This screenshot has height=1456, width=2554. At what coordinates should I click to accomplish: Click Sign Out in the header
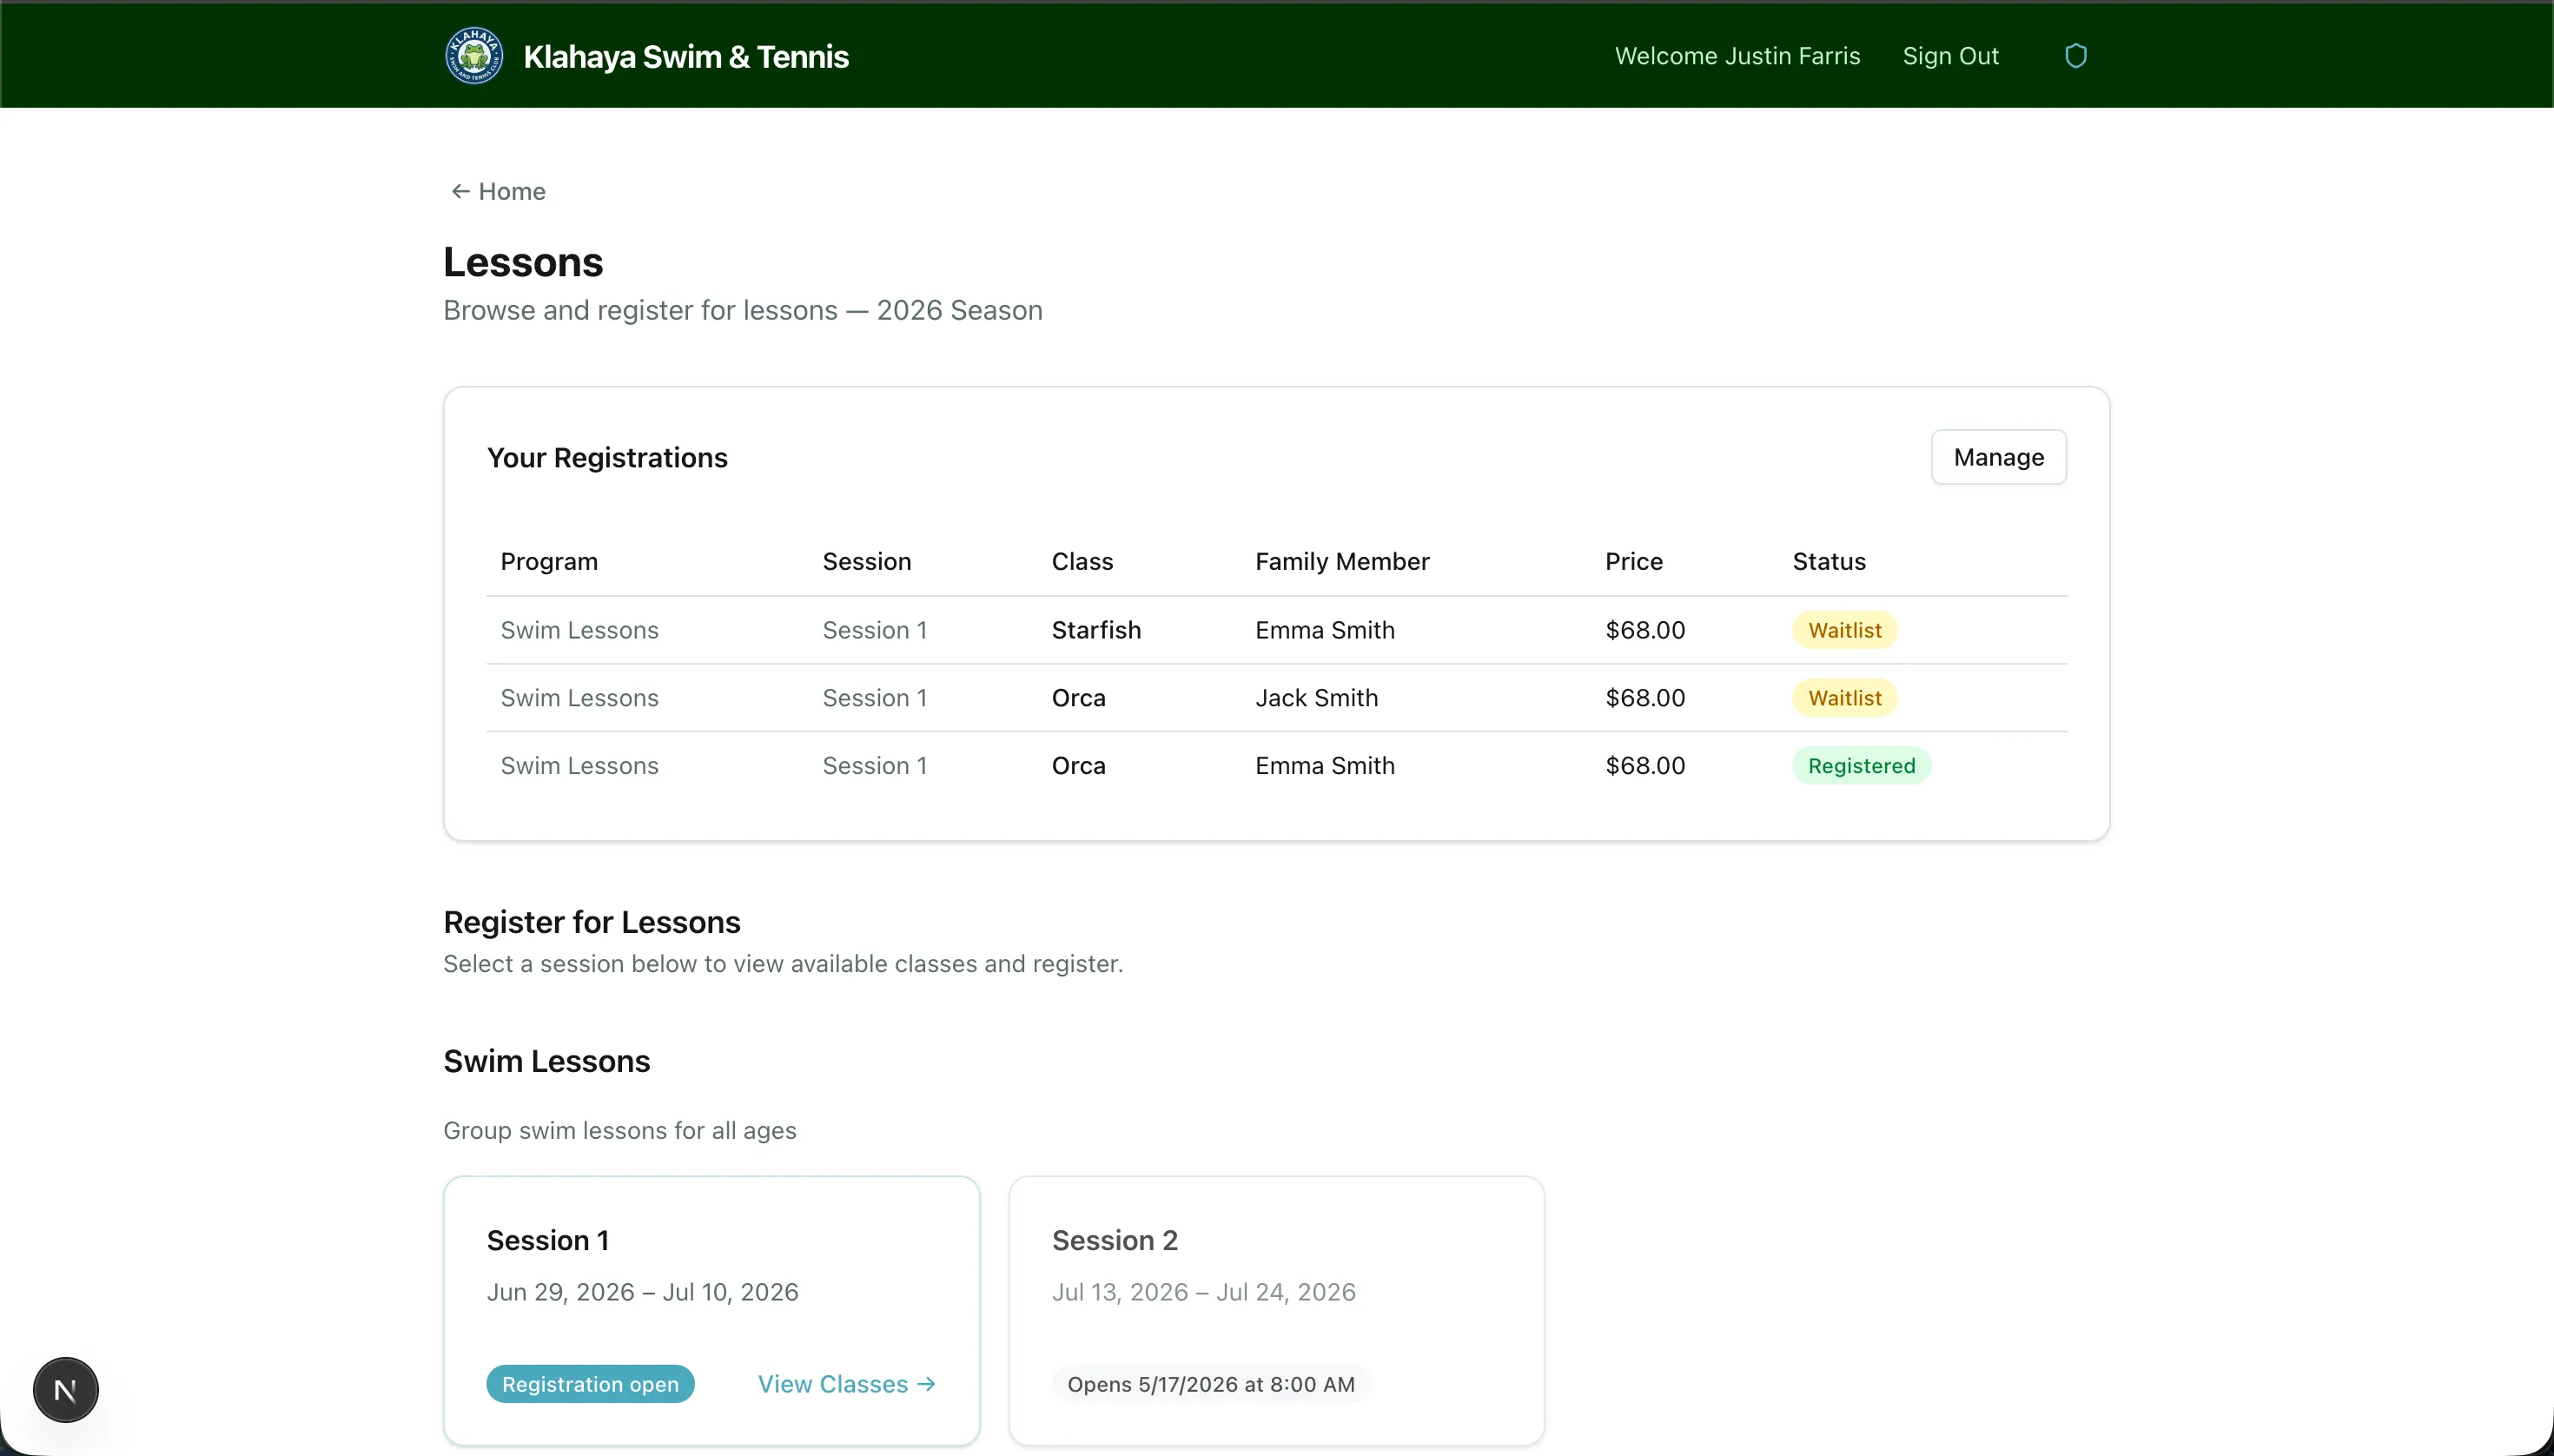1950,56
